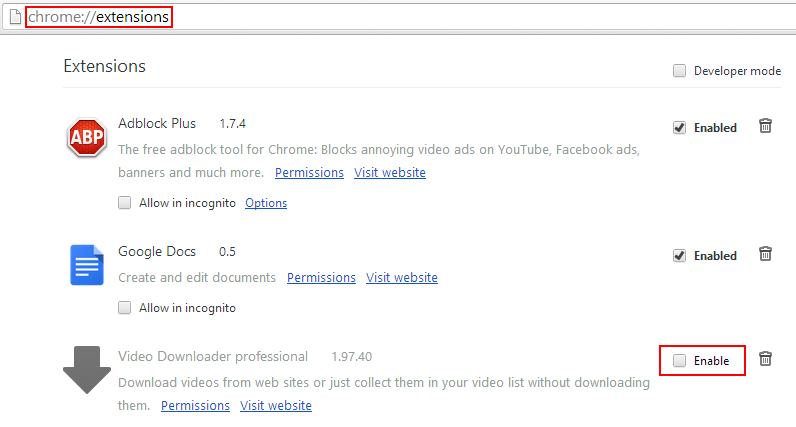Click the Extensions page heading
This screenshot has width=796, height=427.
point(105,66)
